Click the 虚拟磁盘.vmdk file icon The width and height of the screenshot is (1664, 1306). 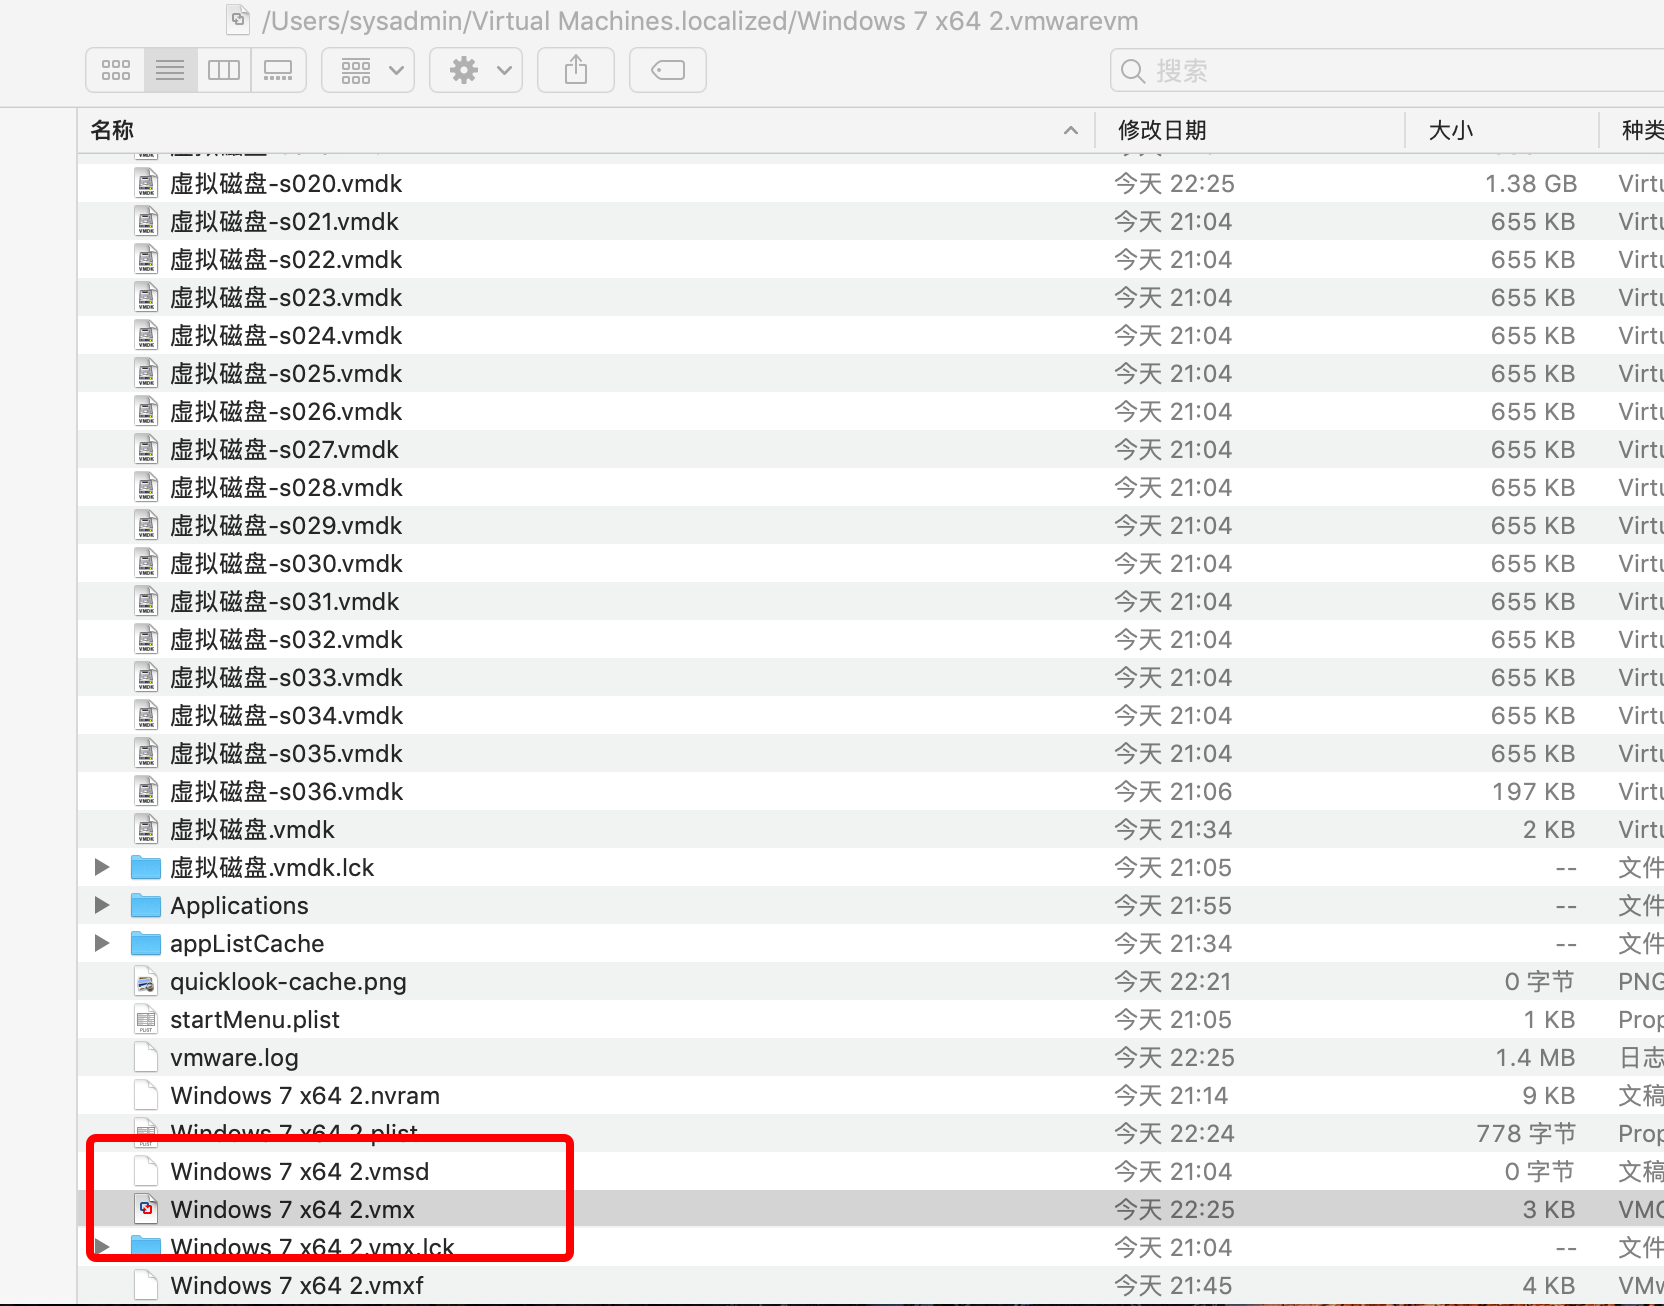(x=146, y=829)
